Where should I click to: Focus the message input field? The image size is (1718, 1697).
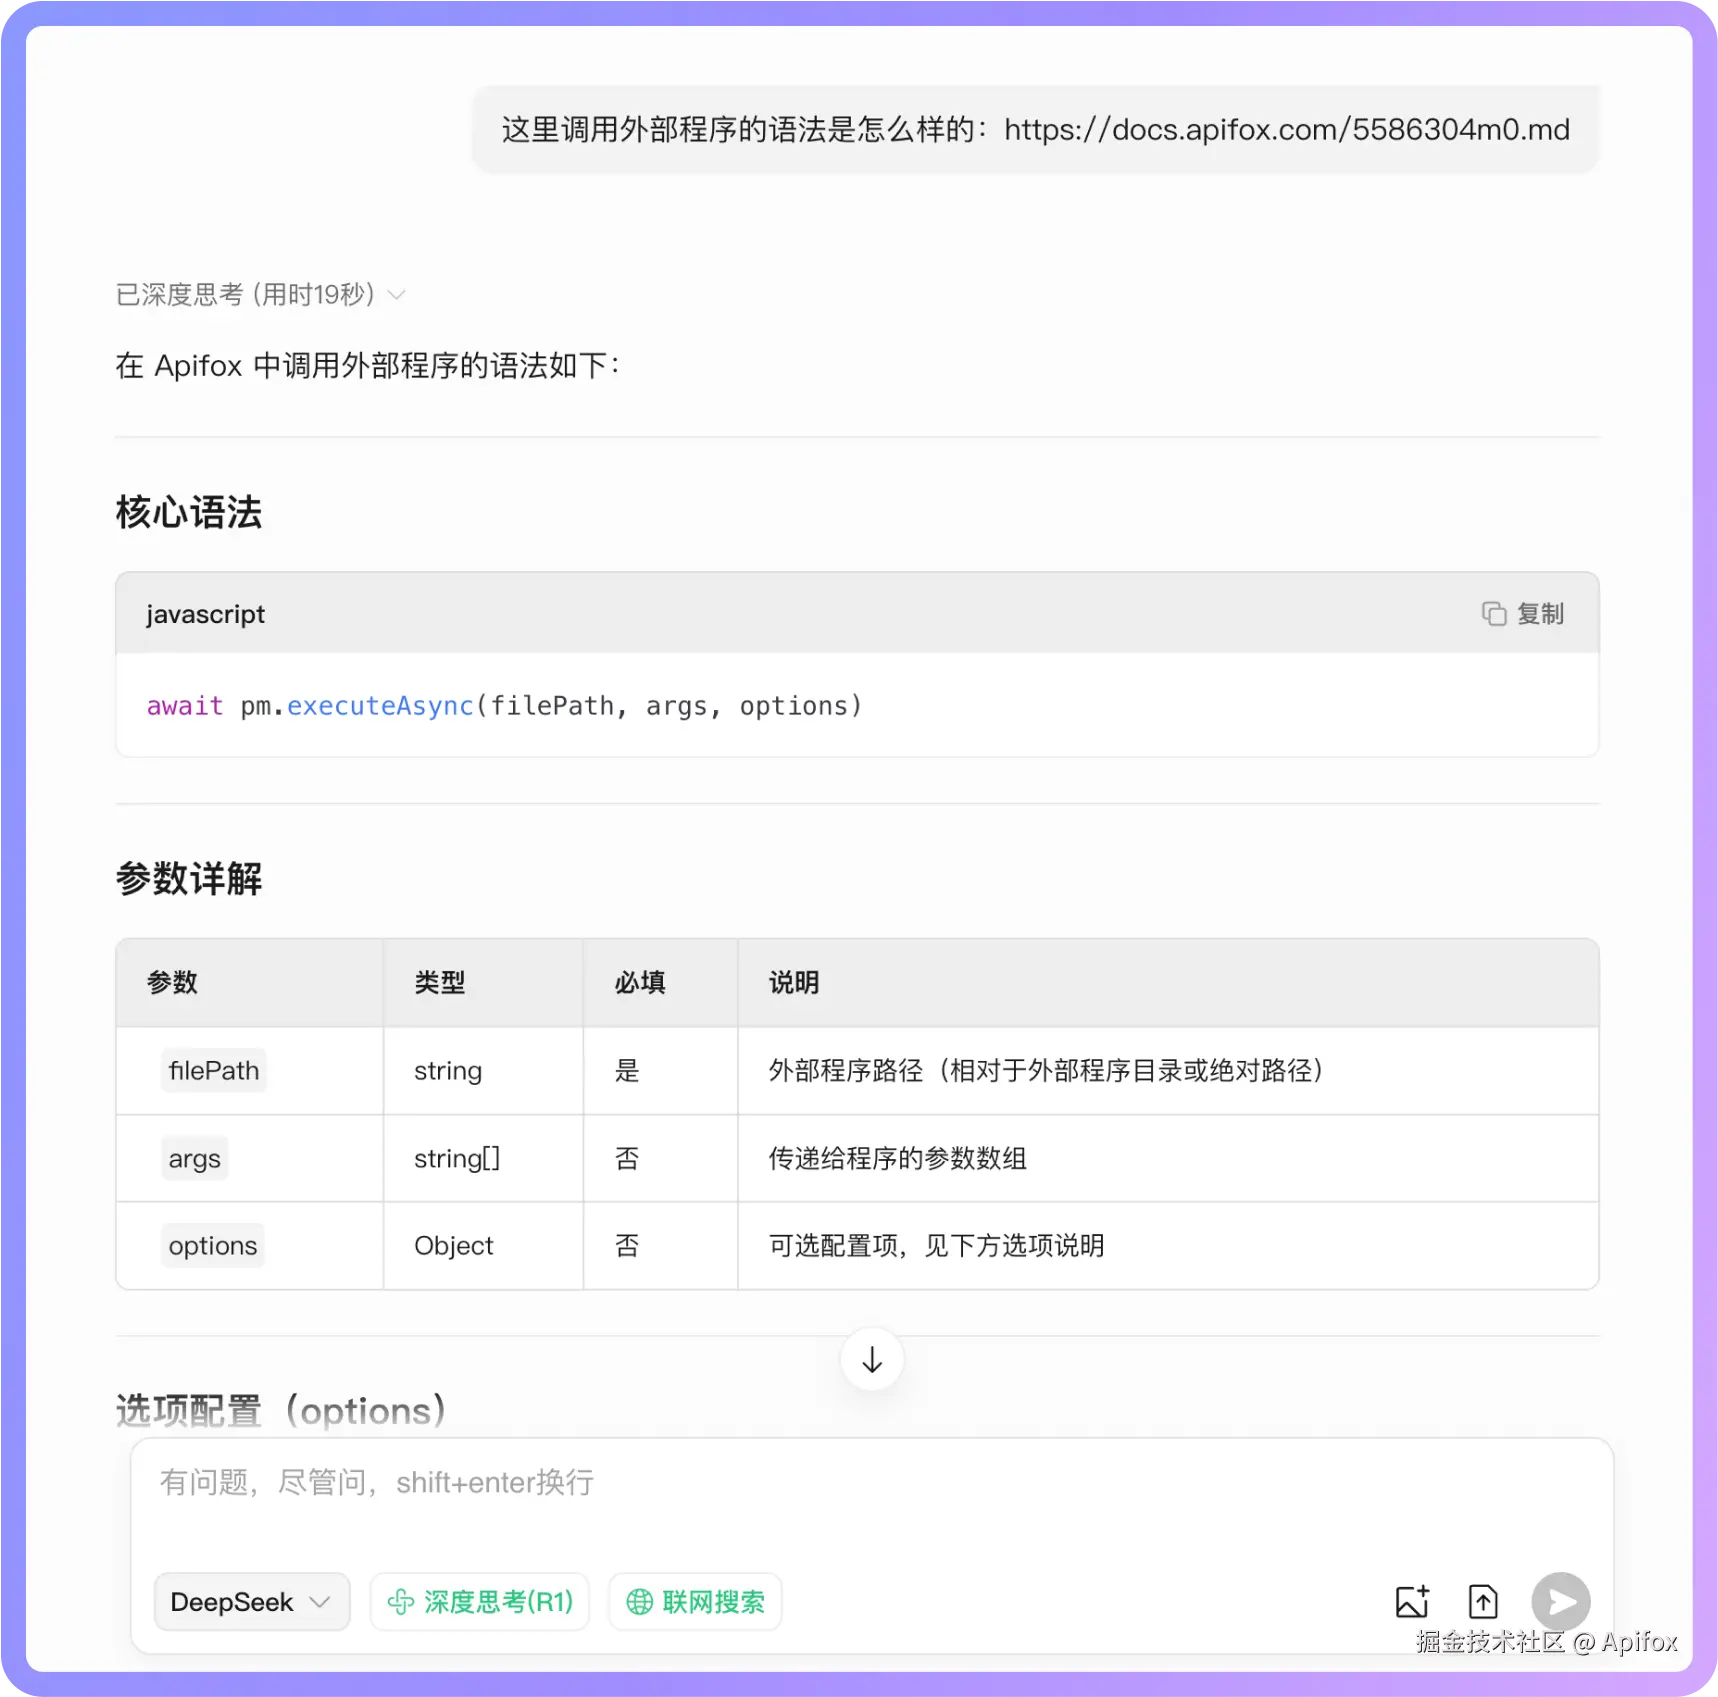(x=872, y=1483)
